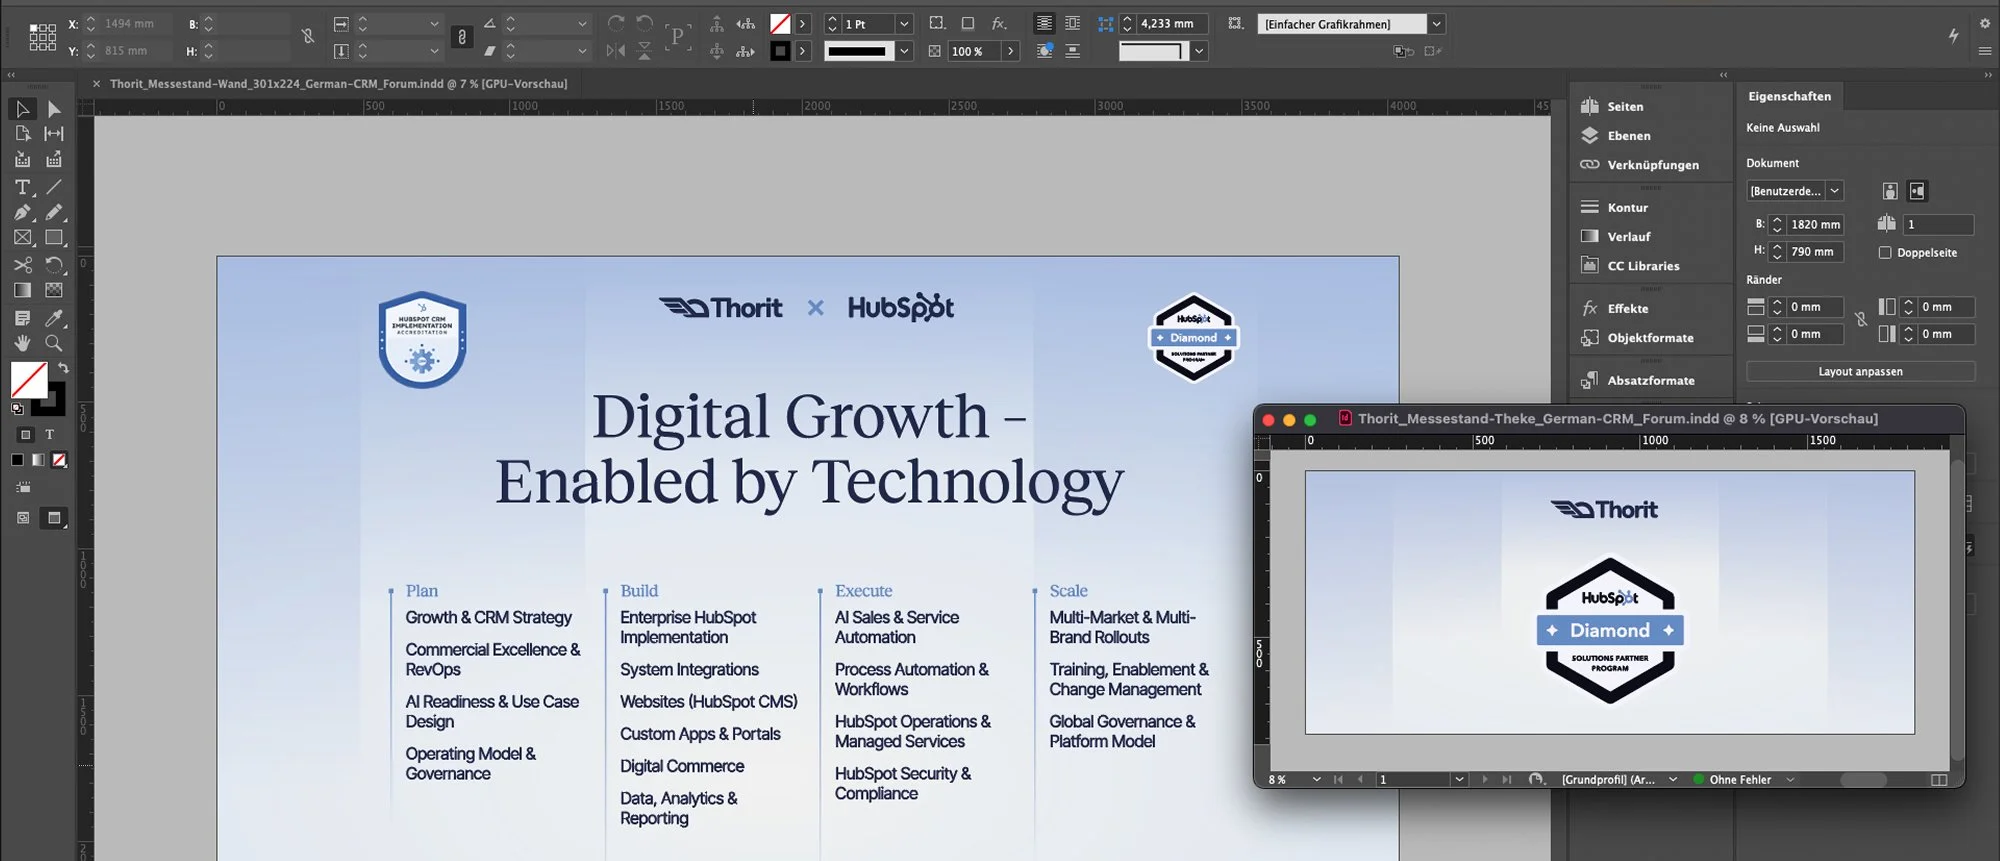Click the large fill color swatch in toolbar

(x=28, y=380)
